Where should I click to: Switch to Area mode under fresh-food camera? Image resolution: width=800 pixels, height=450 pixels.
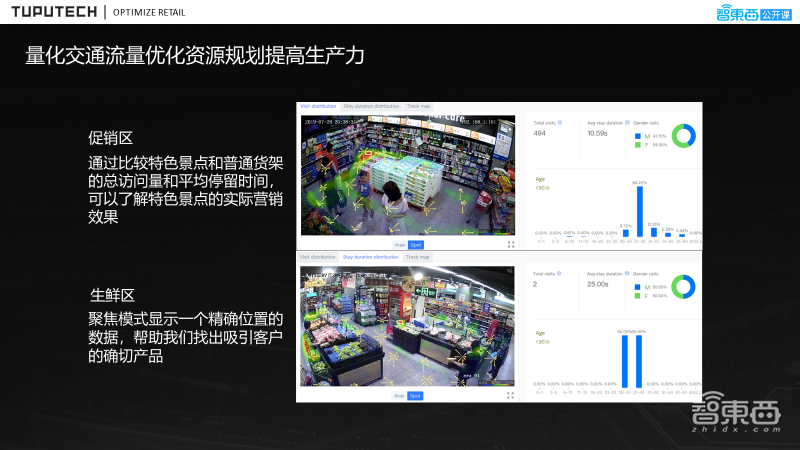pos(399,396)
